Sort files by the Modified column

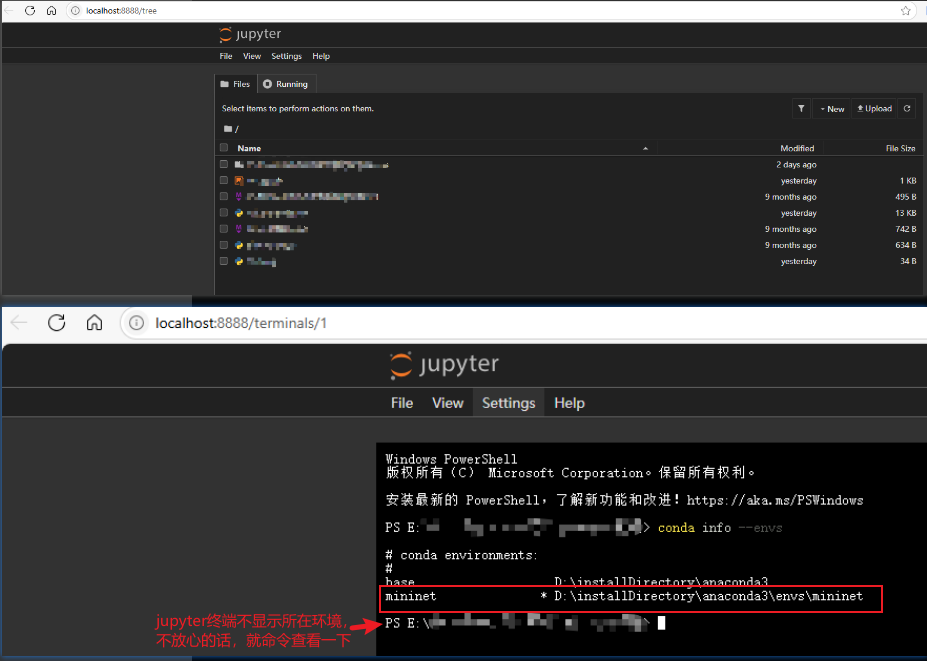pyautogui.click(x=797, y=147)
